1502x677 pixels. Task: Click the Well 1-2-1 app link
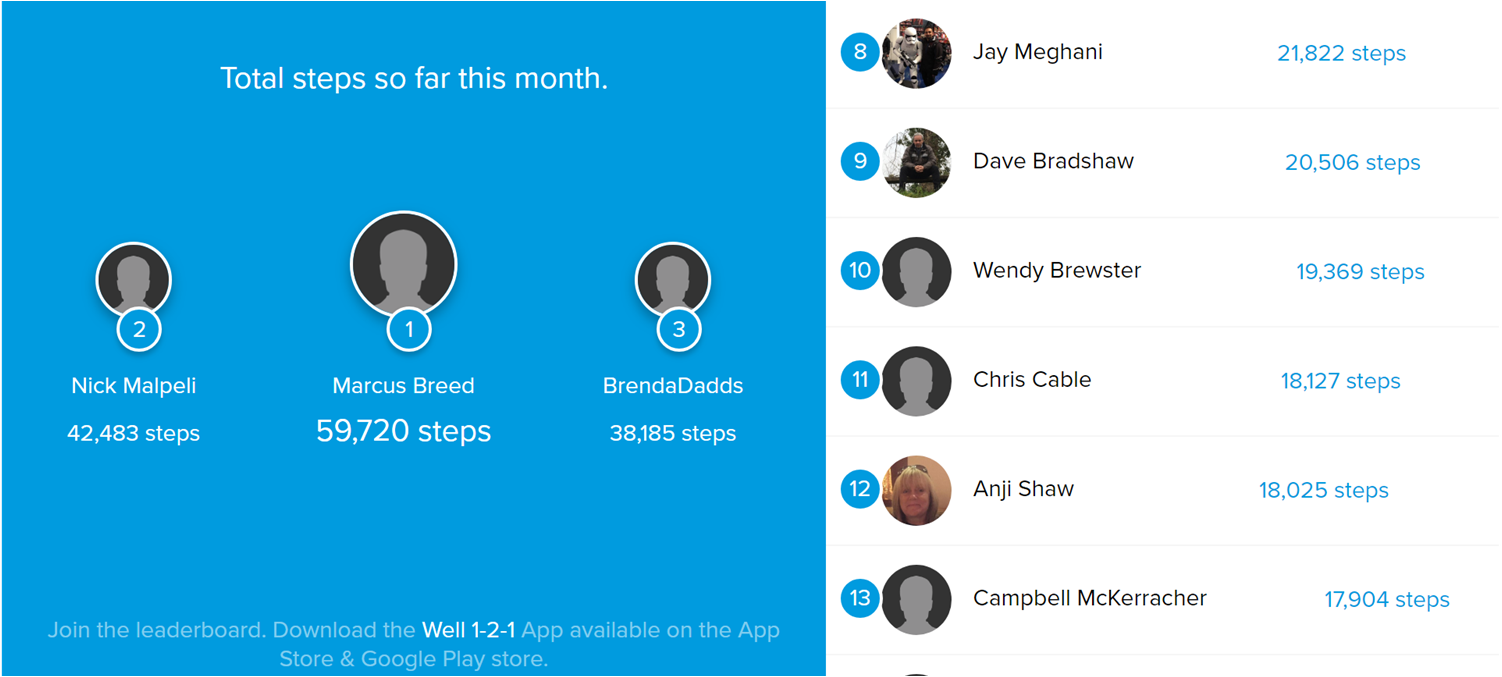[469, 630]
